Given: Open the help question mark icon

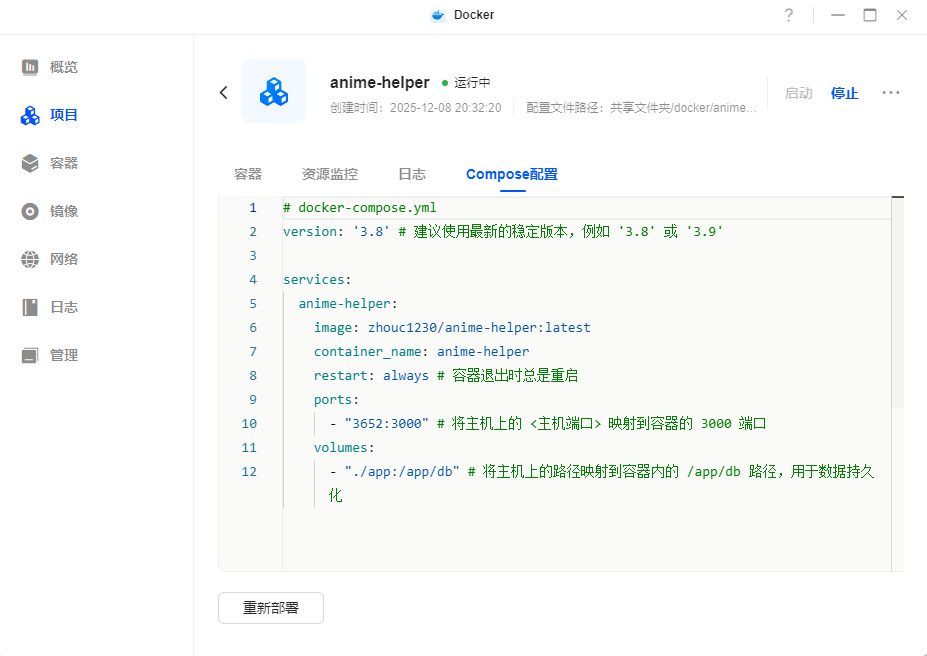Looking at the screenshot, I should tap(789, 15).
